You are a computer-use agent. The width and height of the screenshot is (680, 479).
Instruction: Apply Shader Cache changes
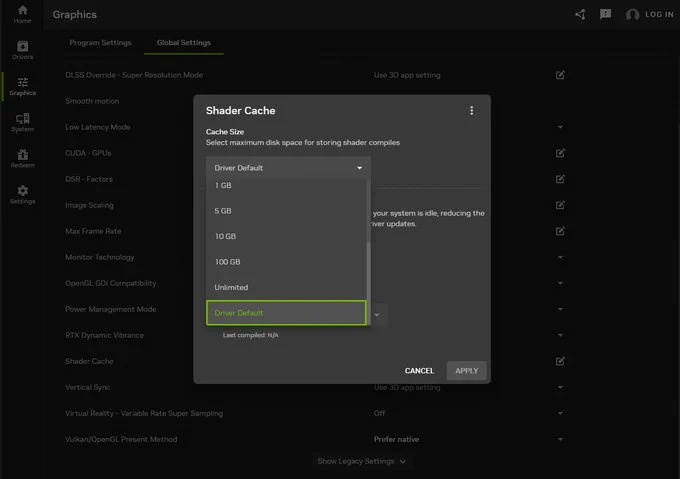pyautogui.click(x=467, y=371)
